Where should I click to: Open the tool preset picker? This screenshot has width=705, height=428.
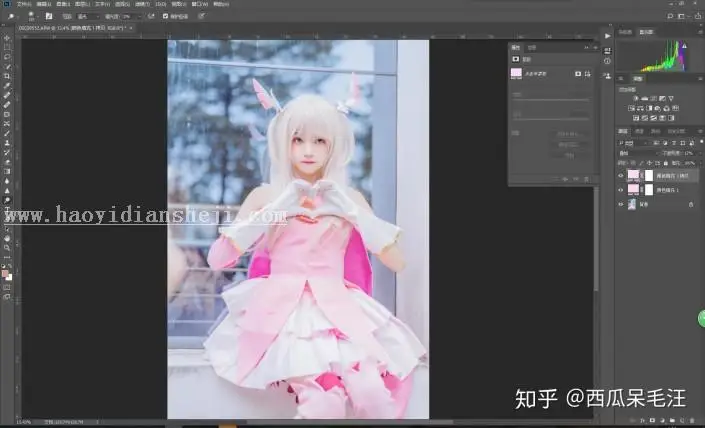click(x=11, y=16)
